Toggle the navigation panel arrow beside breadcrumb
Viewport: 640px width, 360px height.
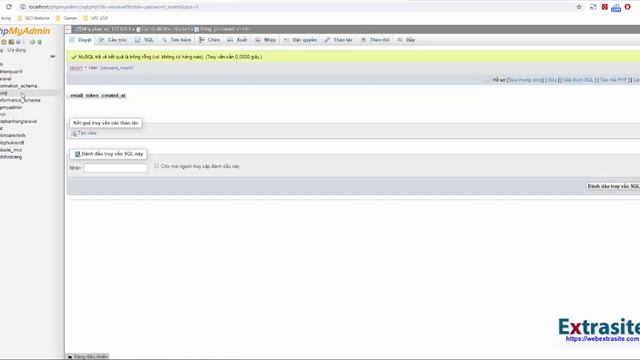pyautogui.click(x=68, y=29)
